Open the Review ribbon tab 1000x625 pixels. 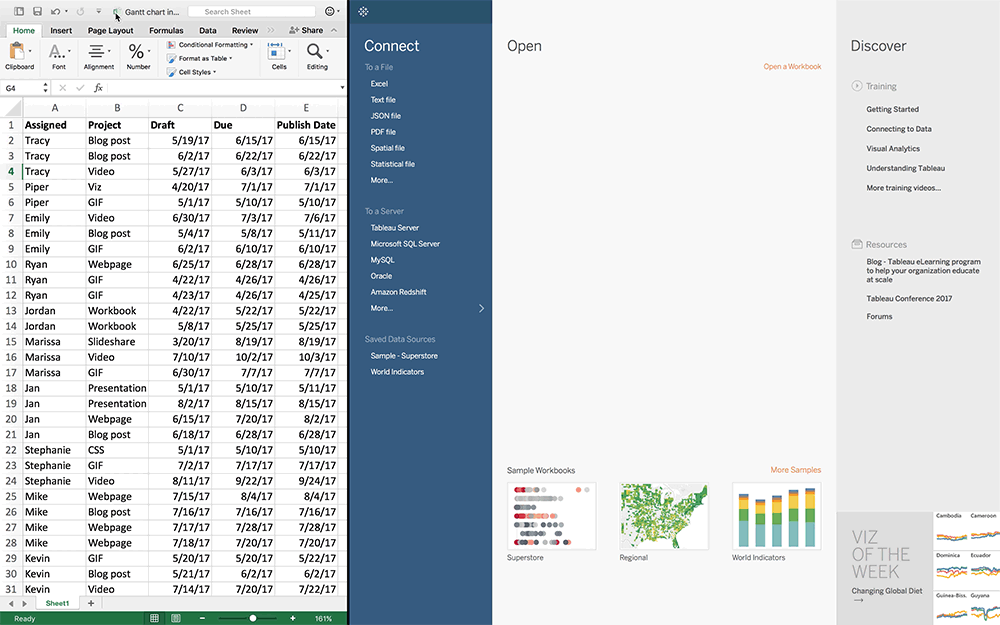coord(245,30)
